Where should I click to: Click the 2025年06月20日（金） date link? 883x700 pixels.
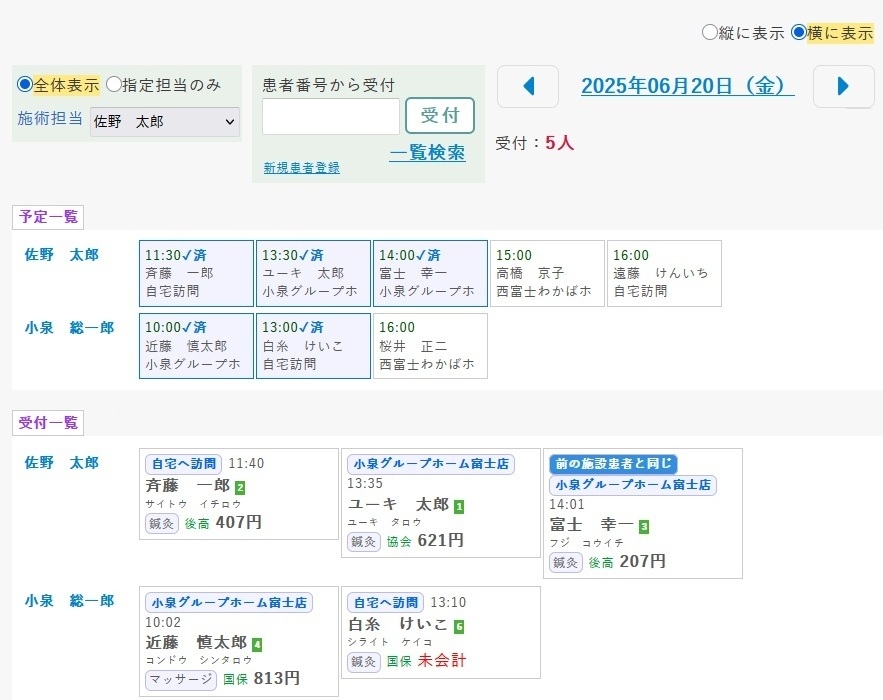click(x=685, y=86)
